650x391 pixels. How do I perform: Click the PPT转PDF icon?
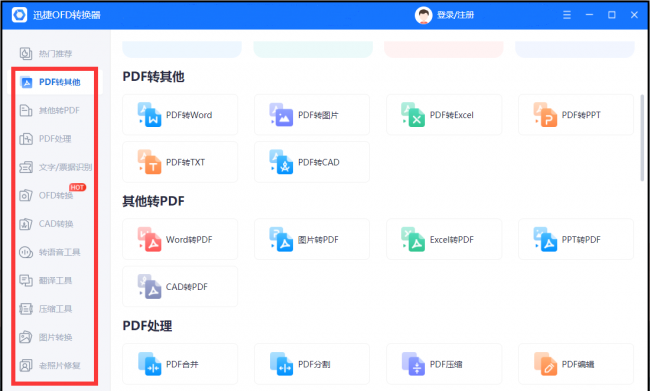(545, 239)
